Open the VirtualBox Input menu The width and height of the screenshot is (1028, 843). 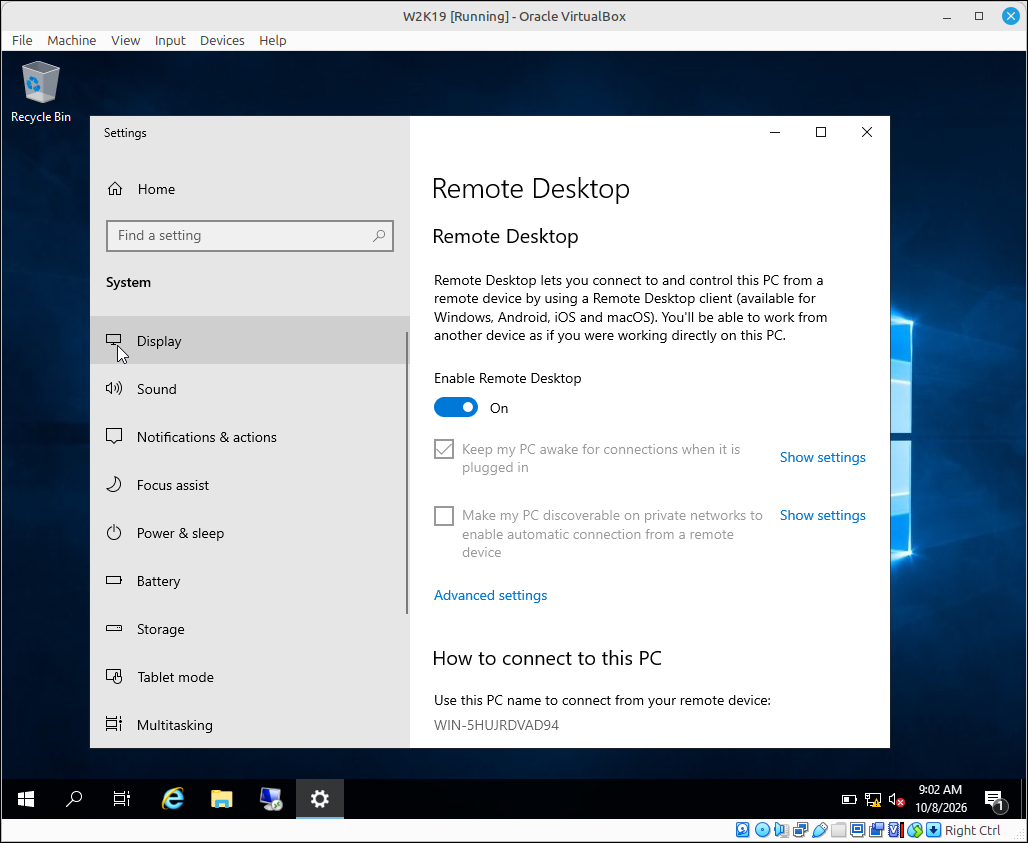click(170, 41)
